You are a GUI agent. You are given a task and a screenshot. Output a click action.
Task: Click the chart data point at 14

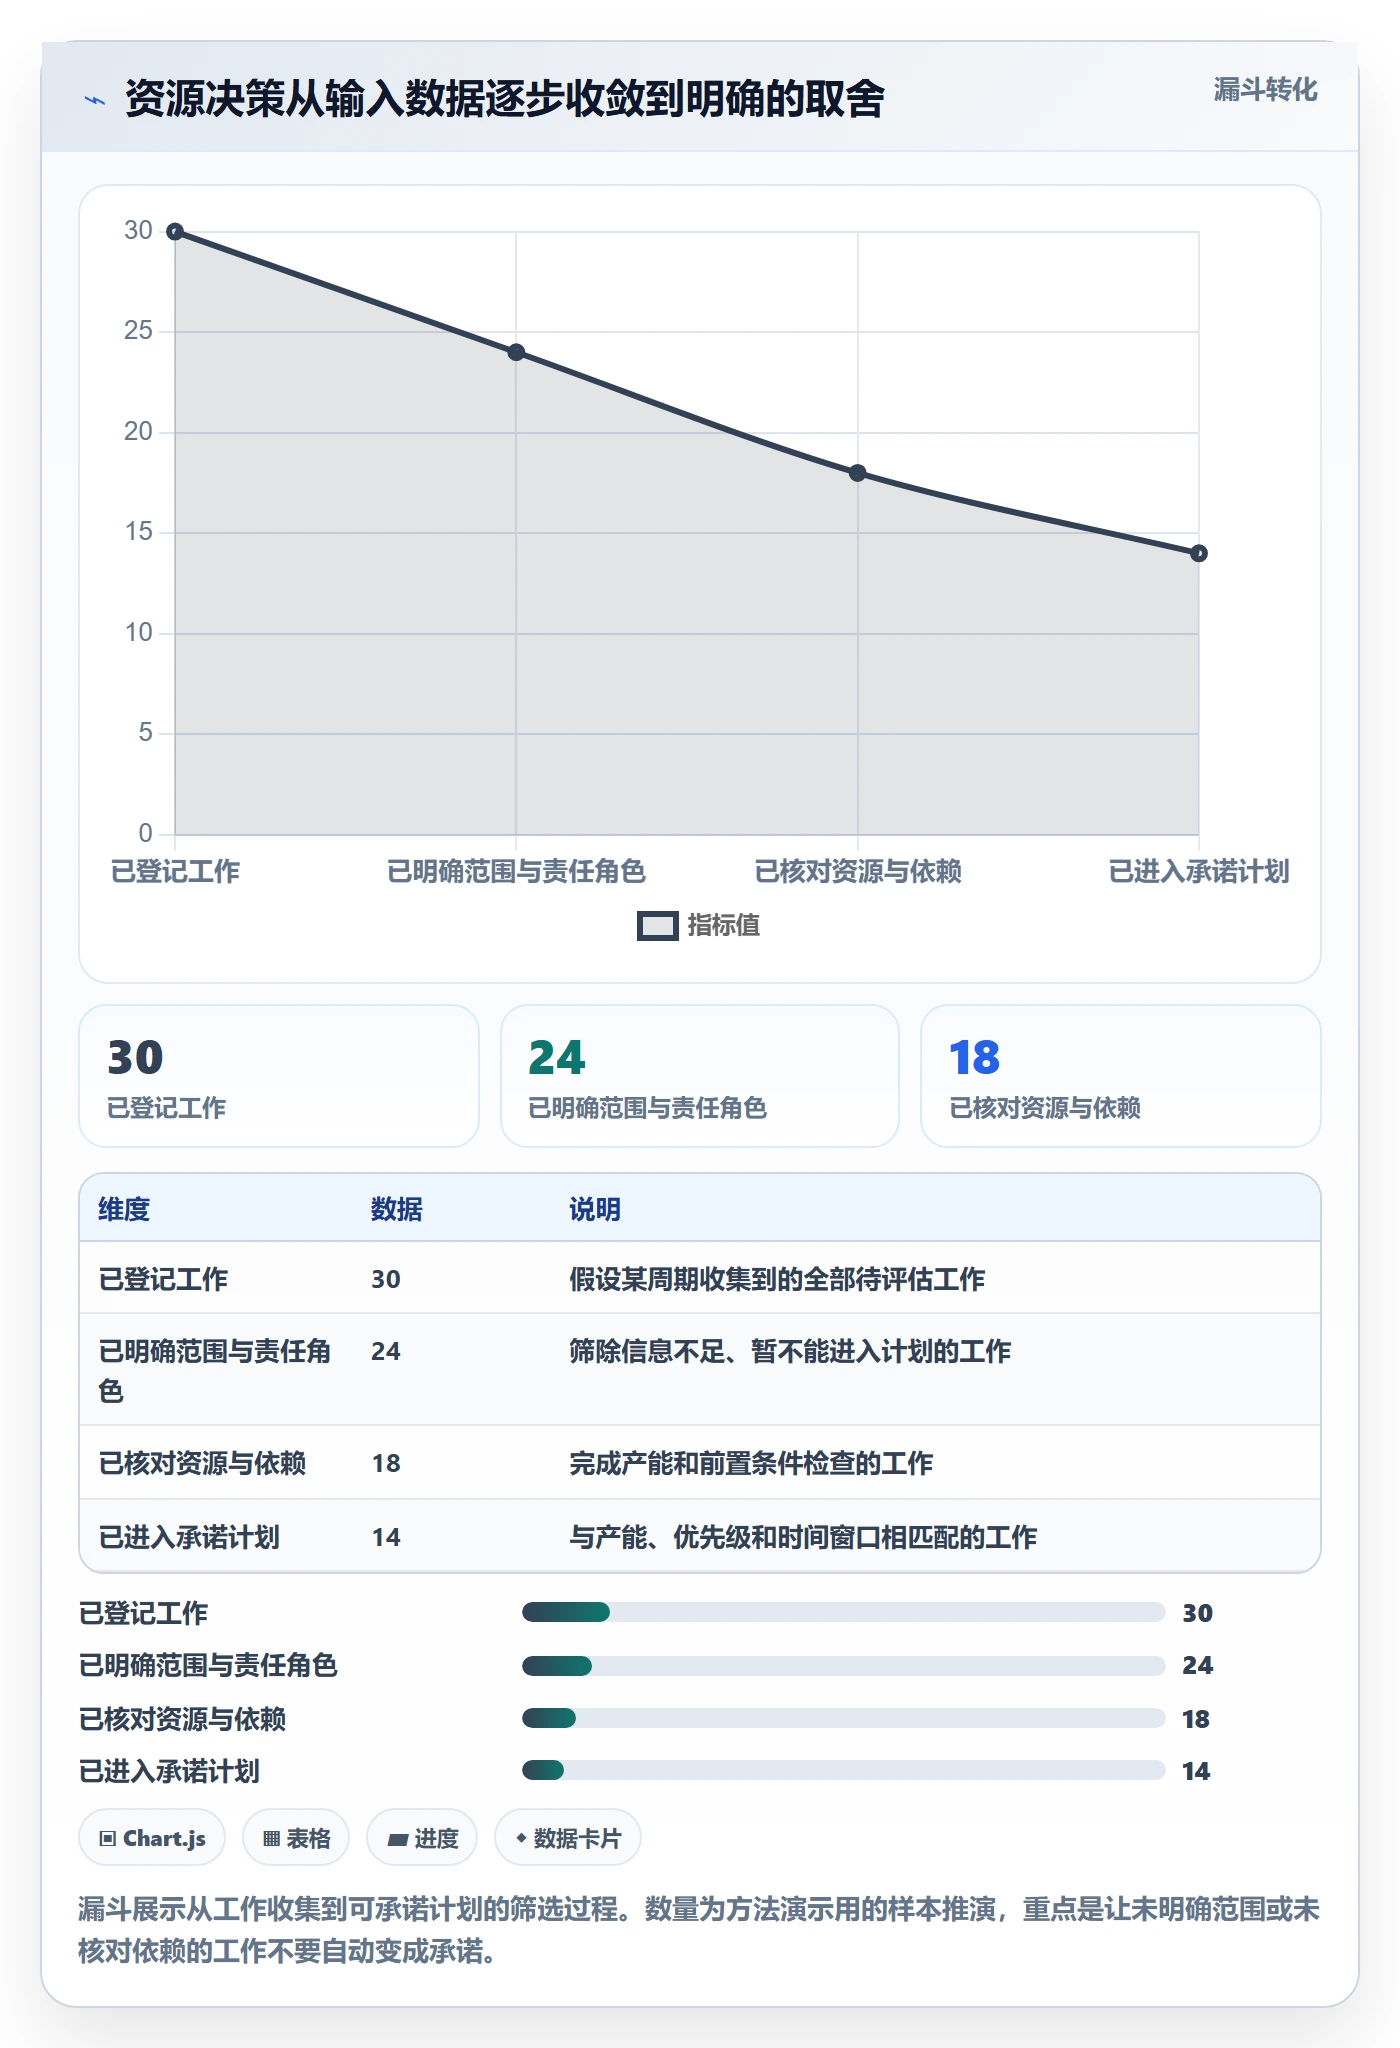tap(1199, 553)
